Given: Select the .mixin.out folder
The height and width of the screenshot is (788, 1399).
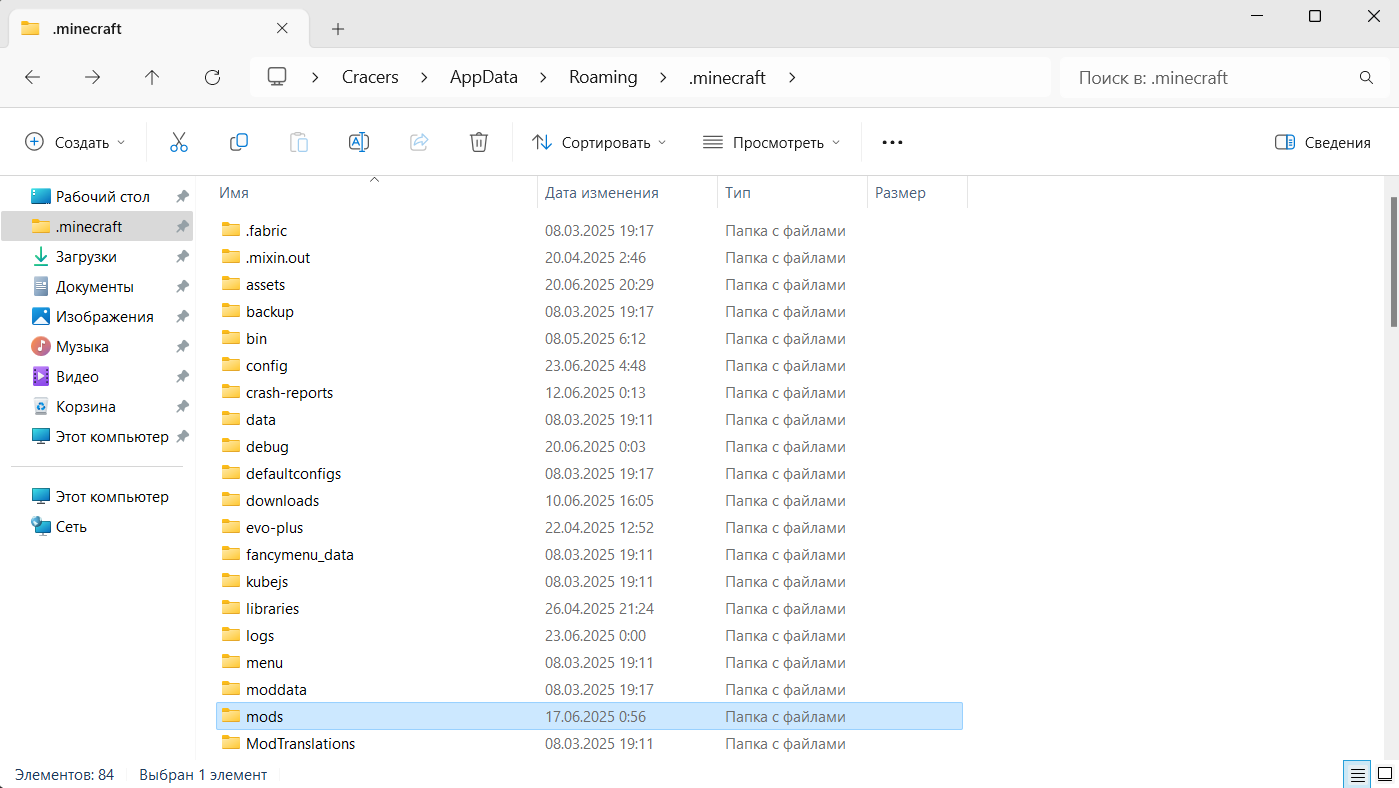Looking at the screenshot, I should coord(589,257).
